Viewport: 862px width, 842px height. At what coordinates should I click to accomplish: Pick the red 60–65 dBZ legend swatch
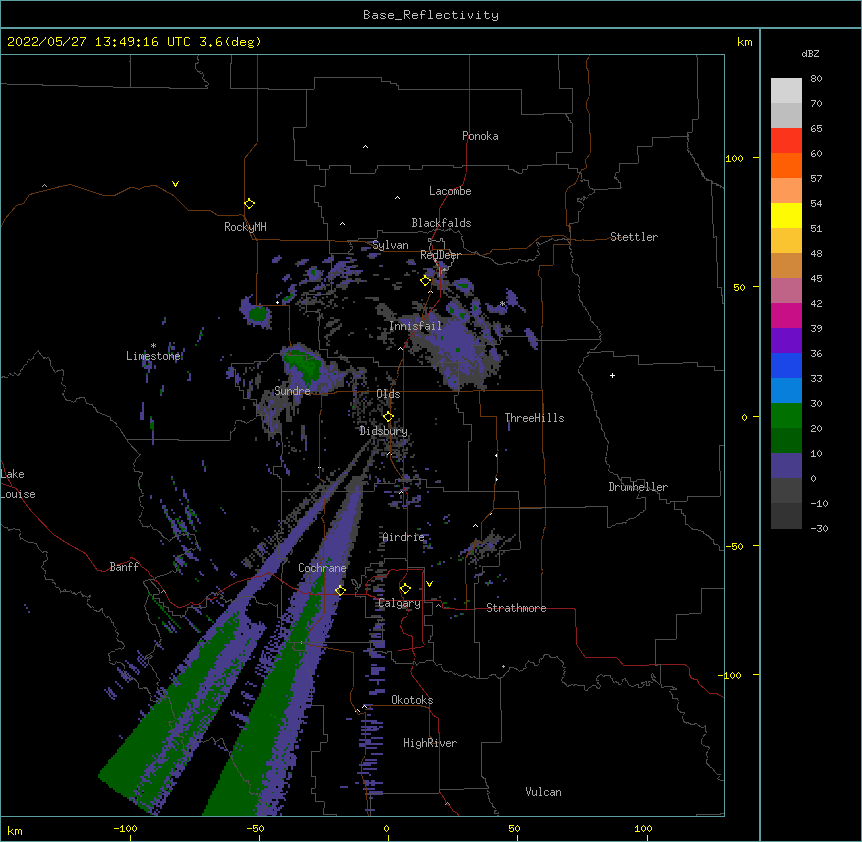pos(786,140)
